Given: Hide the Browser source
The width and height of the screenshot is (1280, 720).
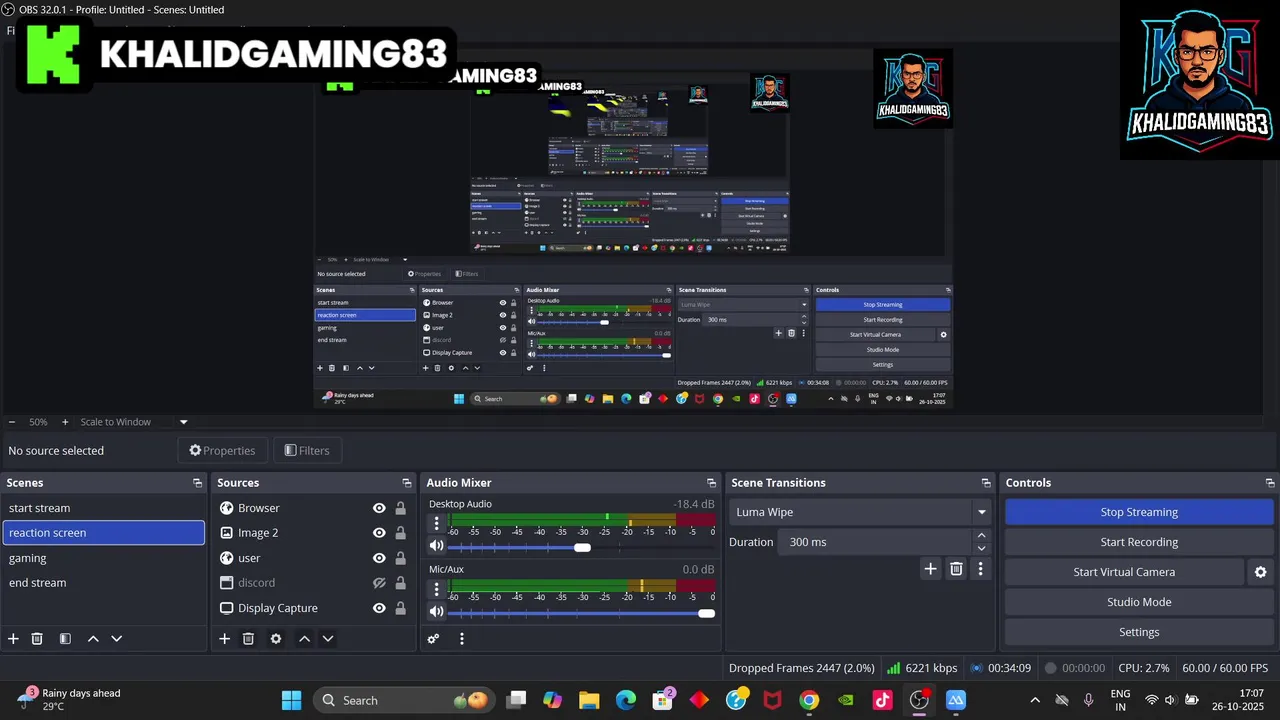Looking at the screenshot, I should [x=379, y=508].
